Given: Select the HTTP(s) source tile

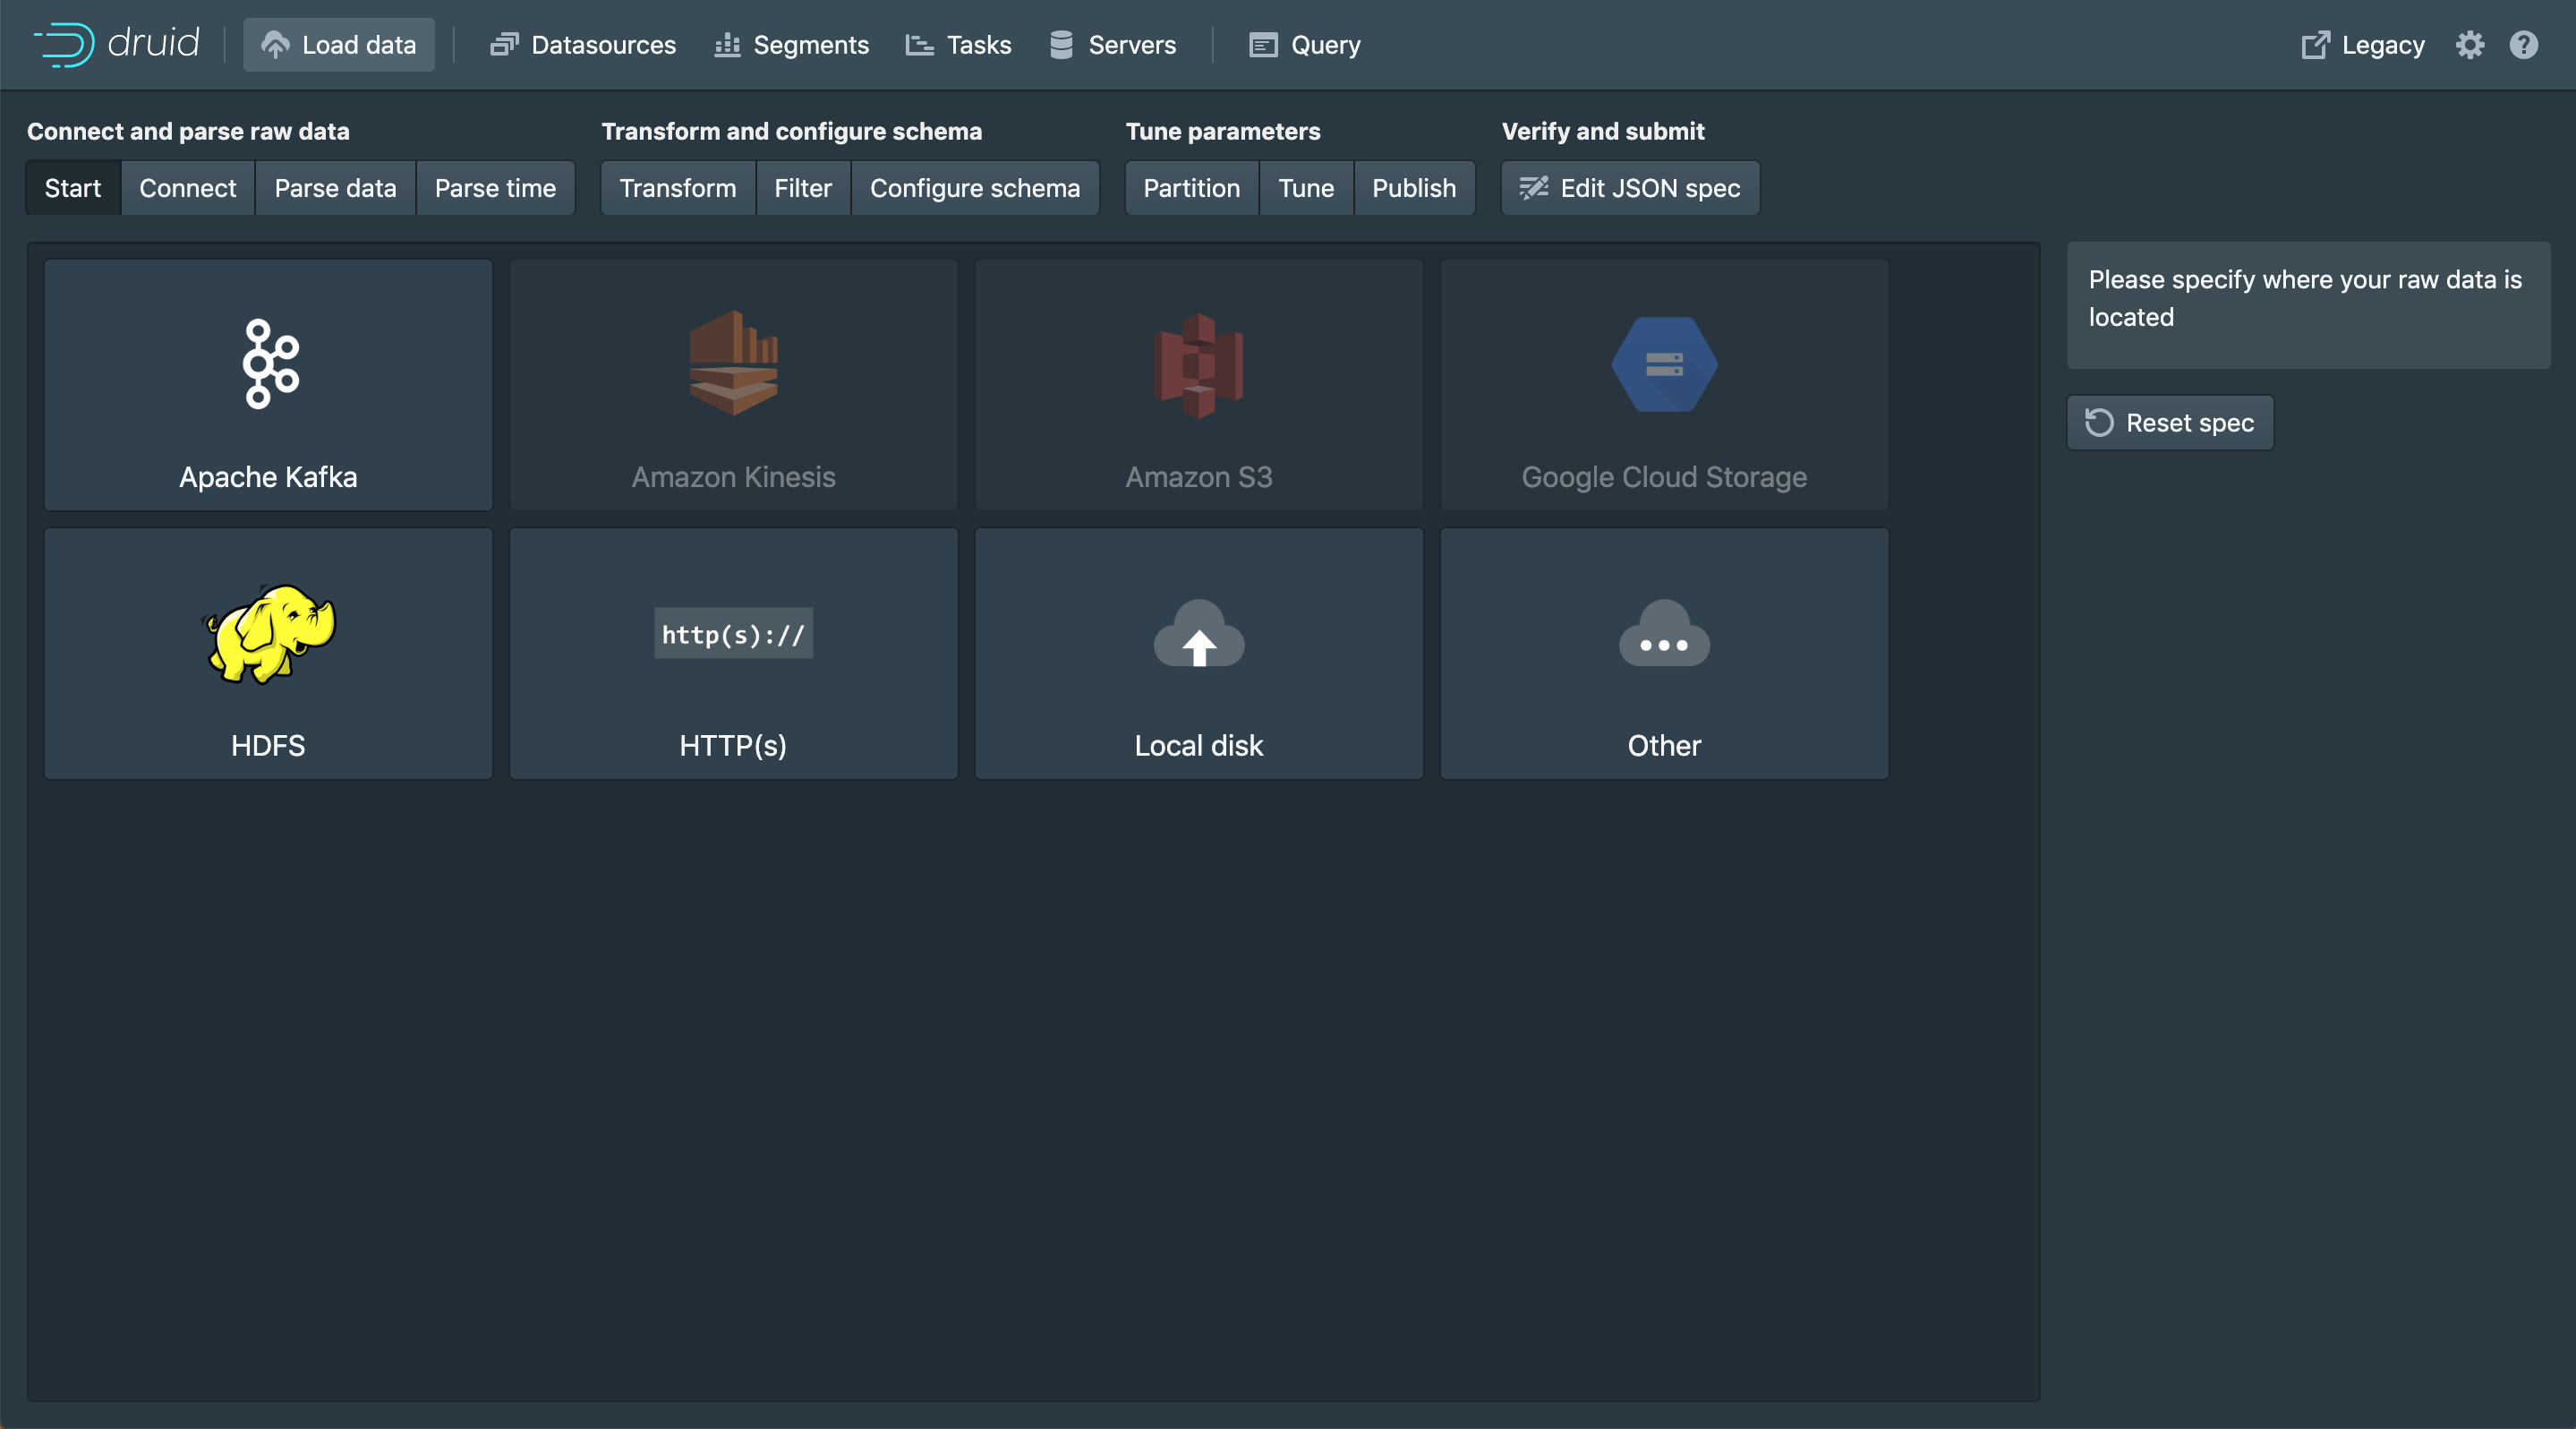Looking at the screenshot, I should pyautogui.click(x=733, y=653).
